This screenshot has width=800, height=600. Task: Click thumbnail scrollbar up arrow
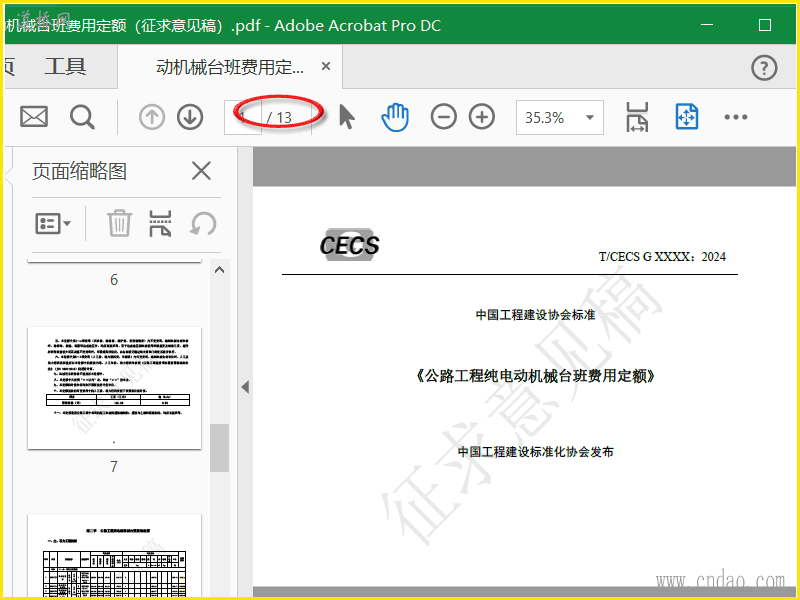point(219,270)
